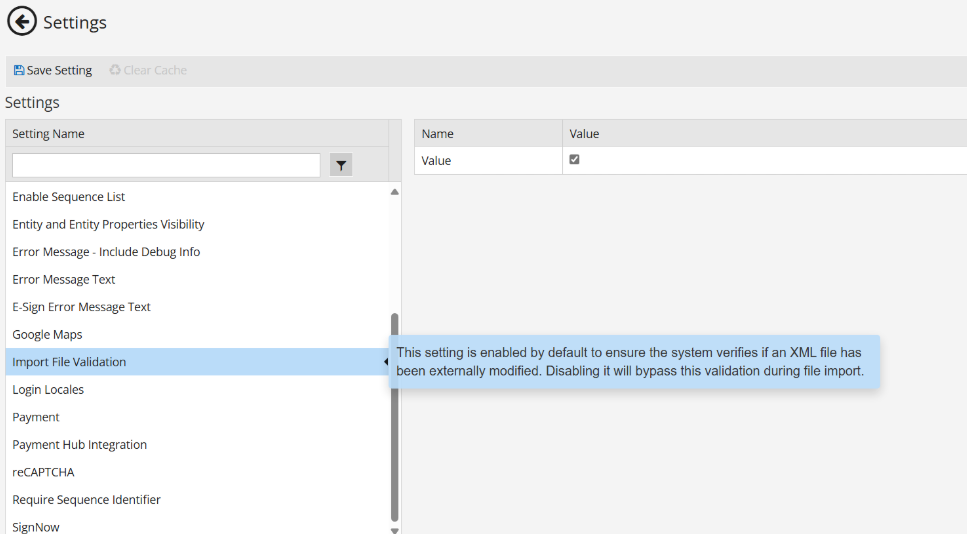Viewport: 967px width, 534px height.
Task: Click the Save Setting button label
Action: pos(59,71)
